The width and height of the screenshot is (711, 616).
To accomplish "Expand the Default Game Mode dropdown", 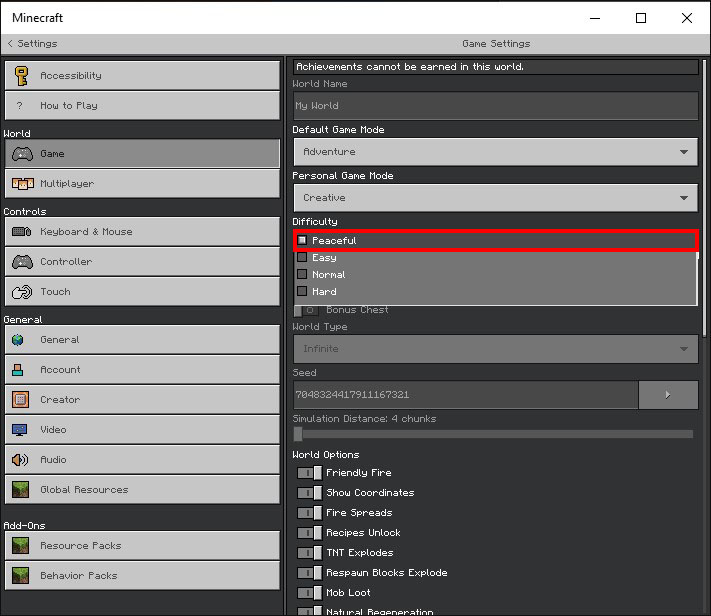I will [495, 152].
